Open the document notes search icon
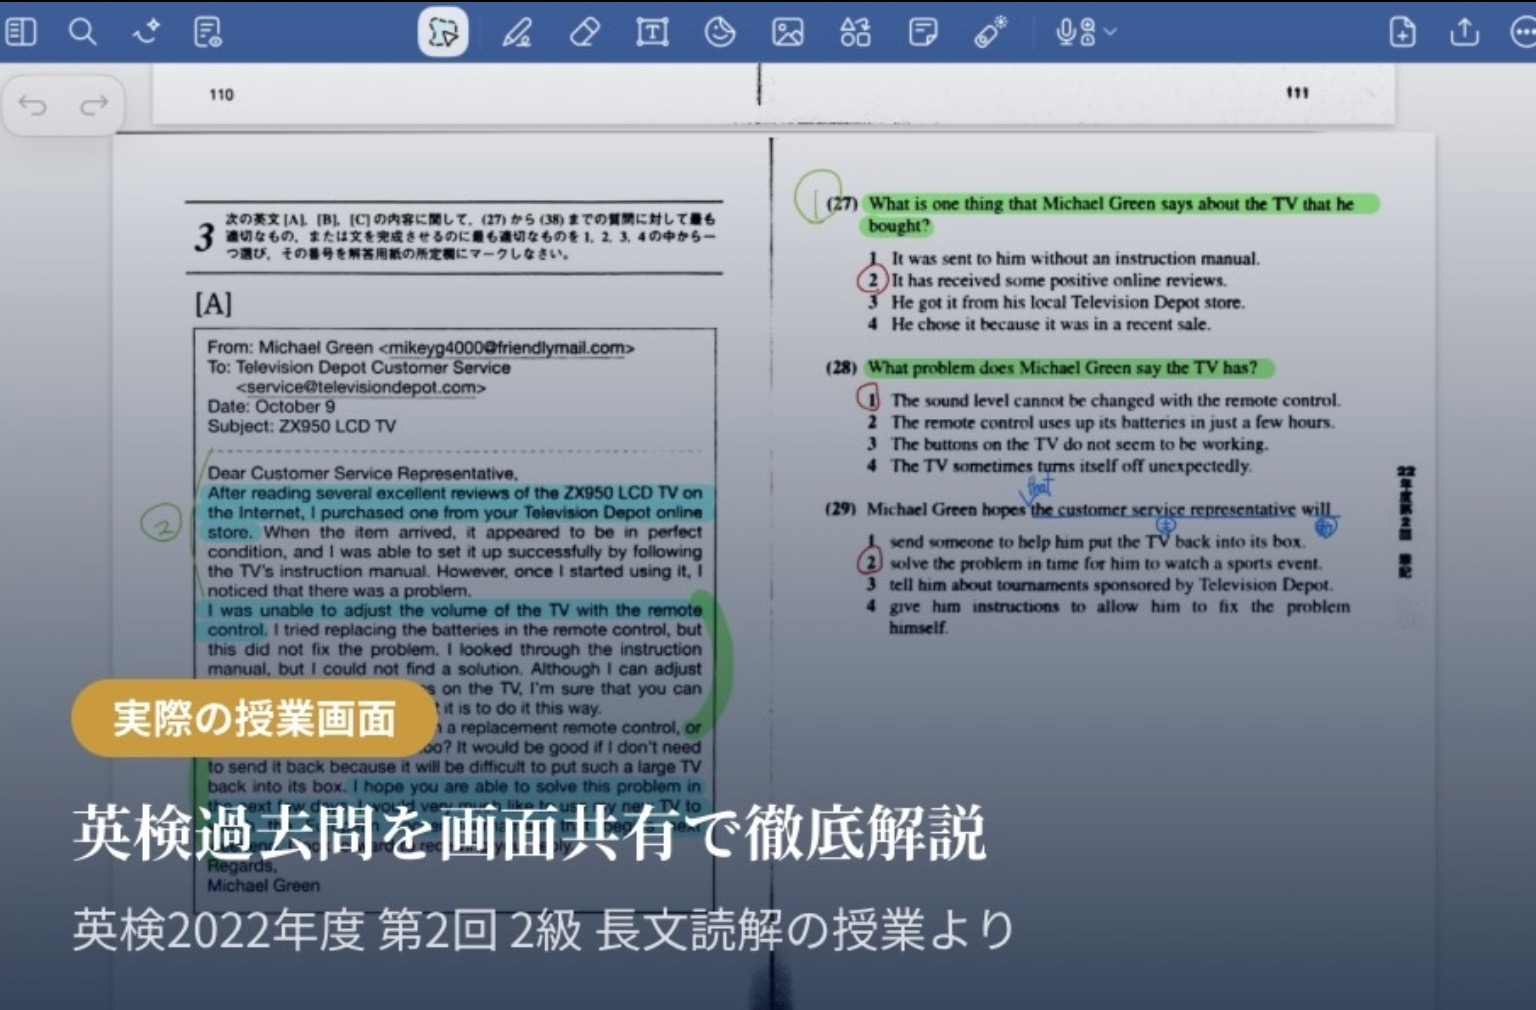Viewport: 1536px width, 1010px height. click(x=208, y=32)
